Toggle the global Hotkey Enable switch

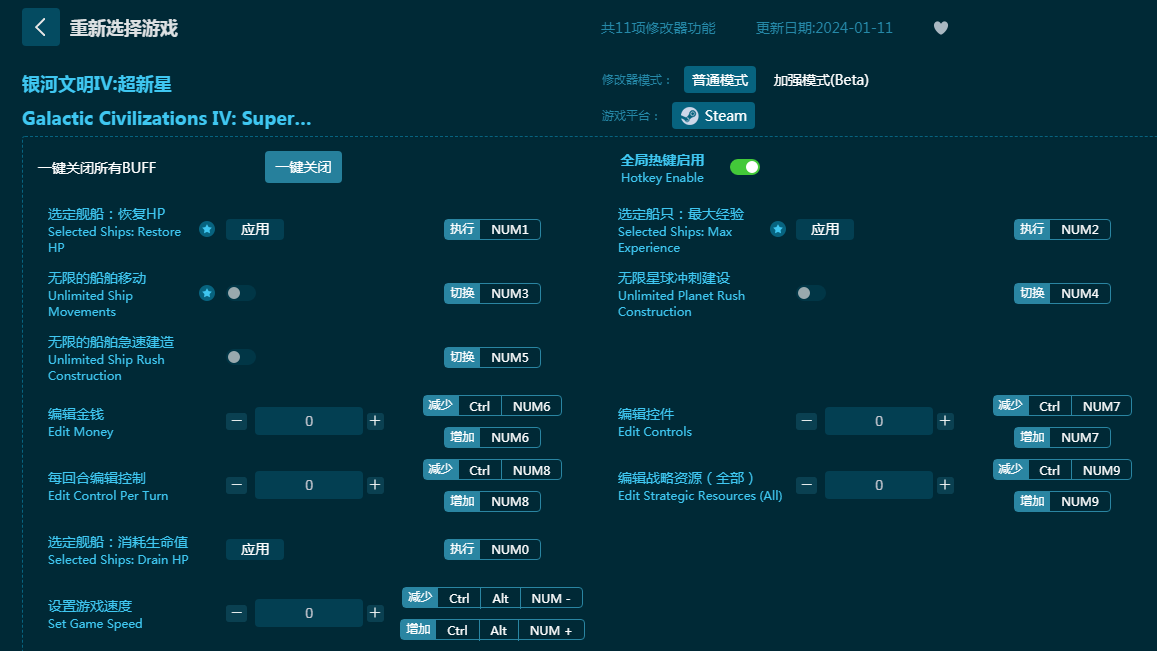[x=745, y=167]
